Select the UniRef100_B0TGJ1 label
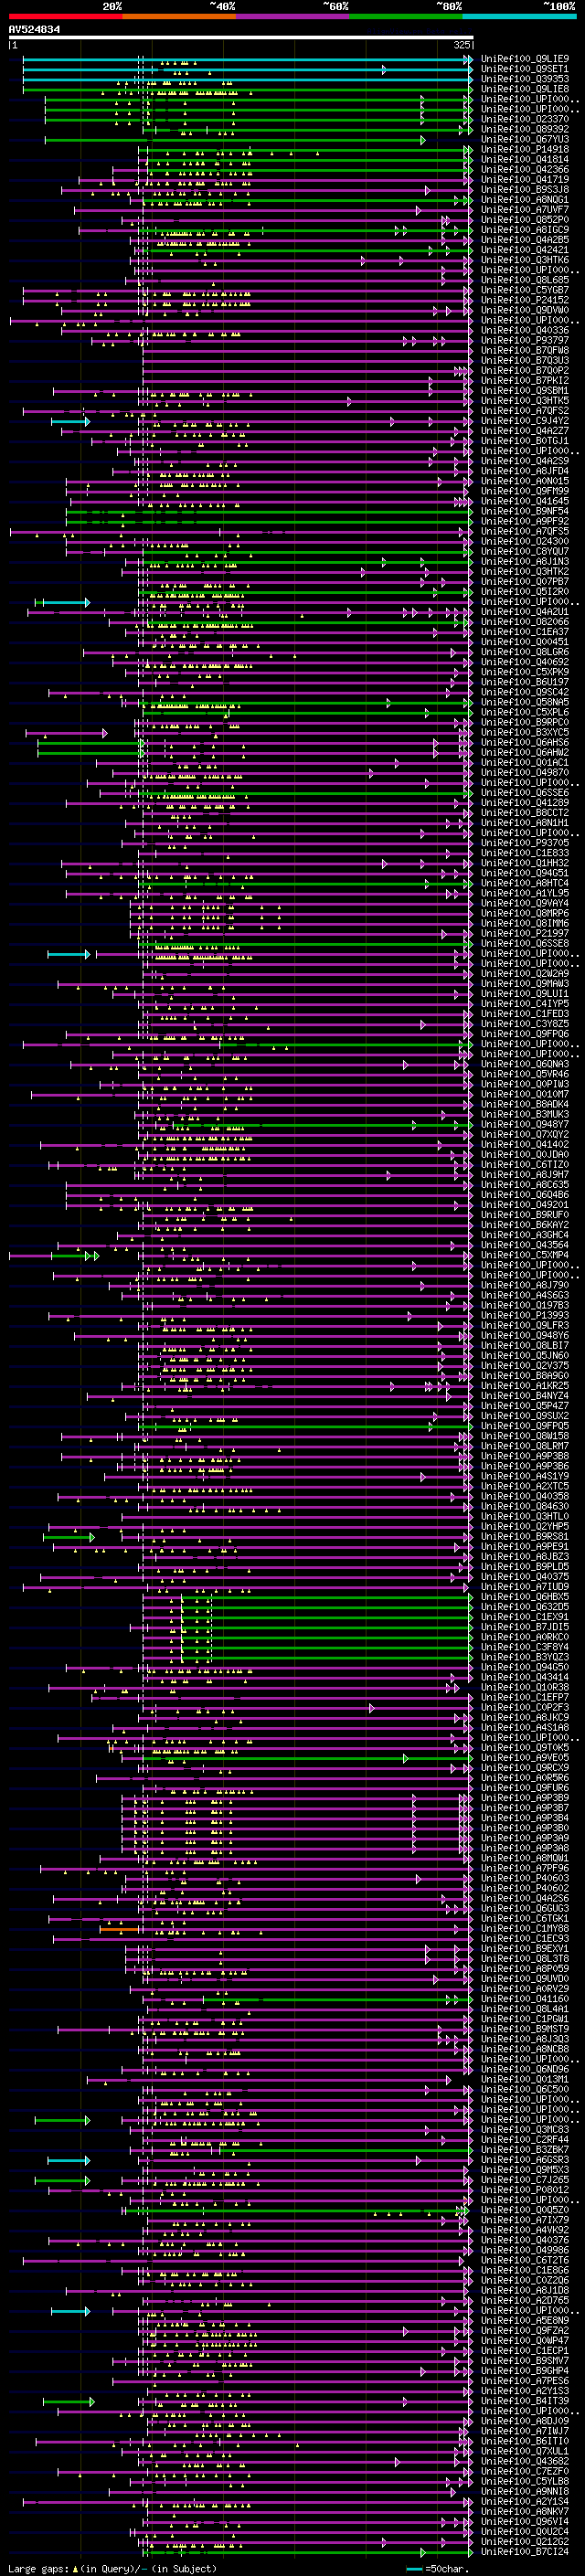Viewport: 585px width, 2576px height. click(x=525, y=441)
